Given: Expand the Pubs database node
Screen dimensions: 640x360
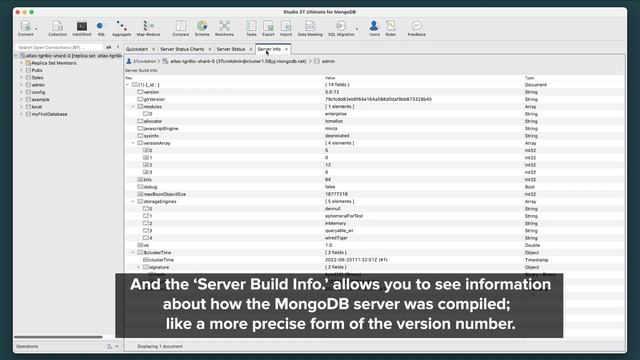Looking at the screenshot, I should click(21, 70).
